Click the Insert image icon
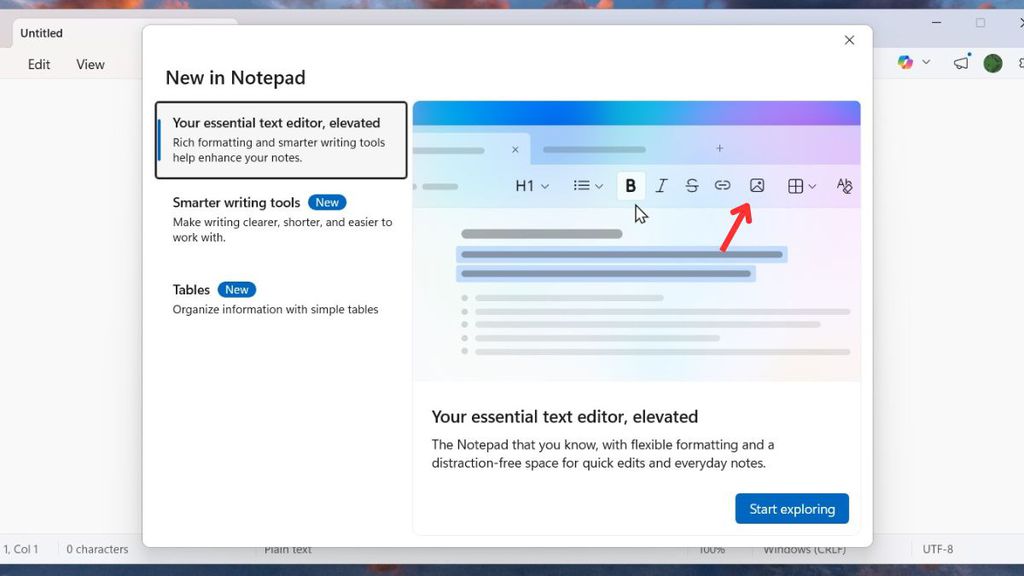1024x576 pixels. [757, 186]
